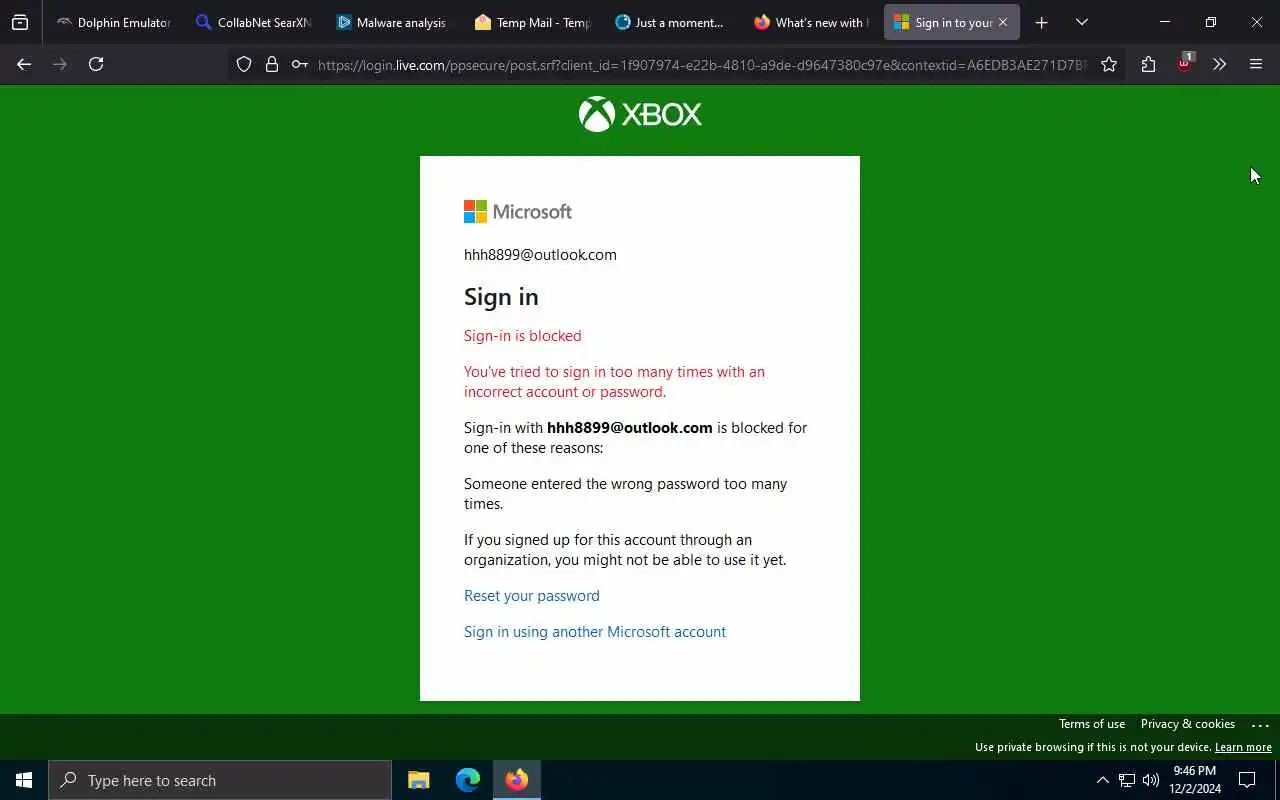Minimize the Firefox window
Screen dimensions: 1280x800
pyautogui.click(x=1165, y=22)
